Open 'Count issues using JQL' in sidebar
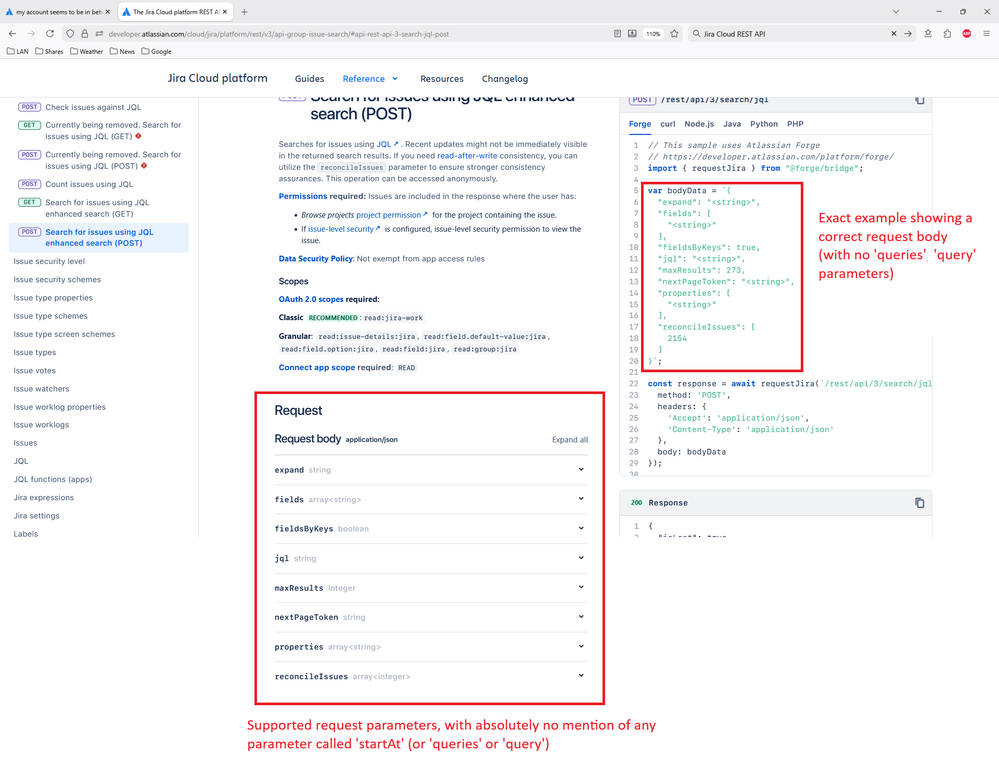The width and height of the screenshot is (999, 760). (x=89, y=185)
